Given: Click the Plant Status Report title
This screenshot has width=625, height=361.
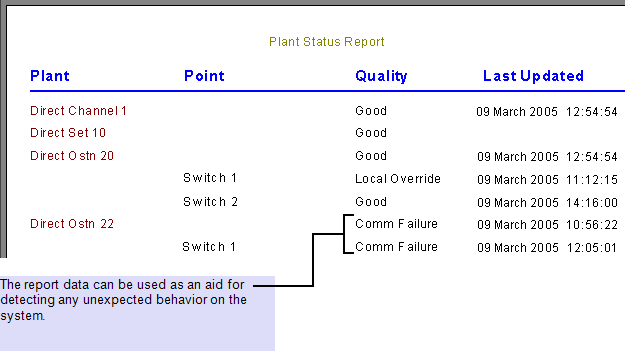Looking at the screenshot, I should coord(326,42).
